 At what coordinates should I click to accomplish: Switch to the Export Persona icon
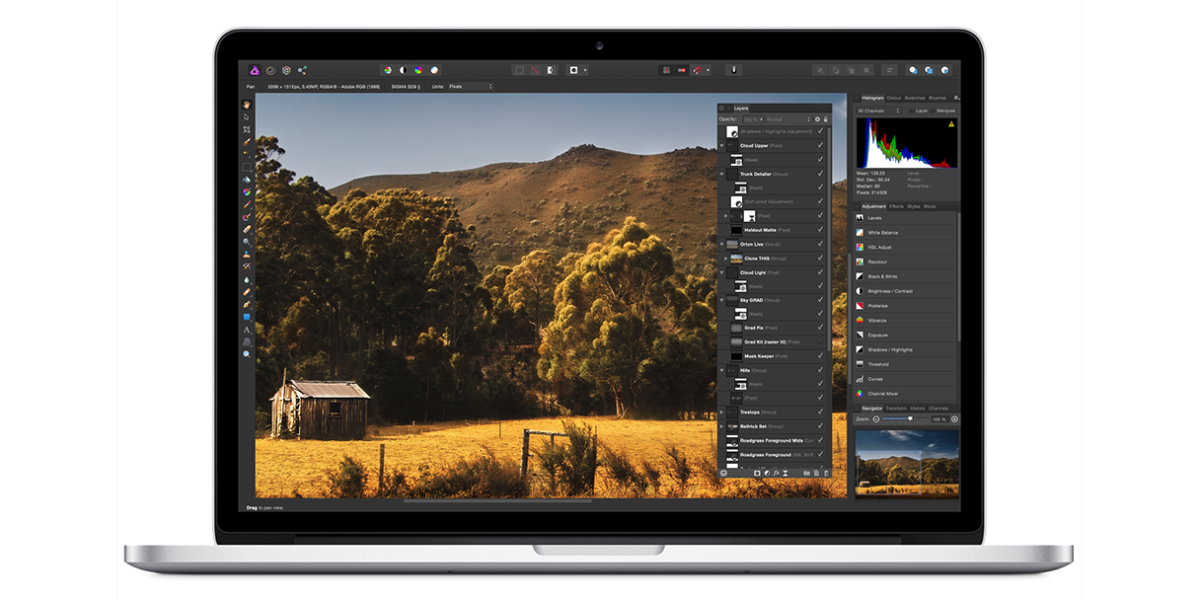pyautogui.click(x=302, y=70)
